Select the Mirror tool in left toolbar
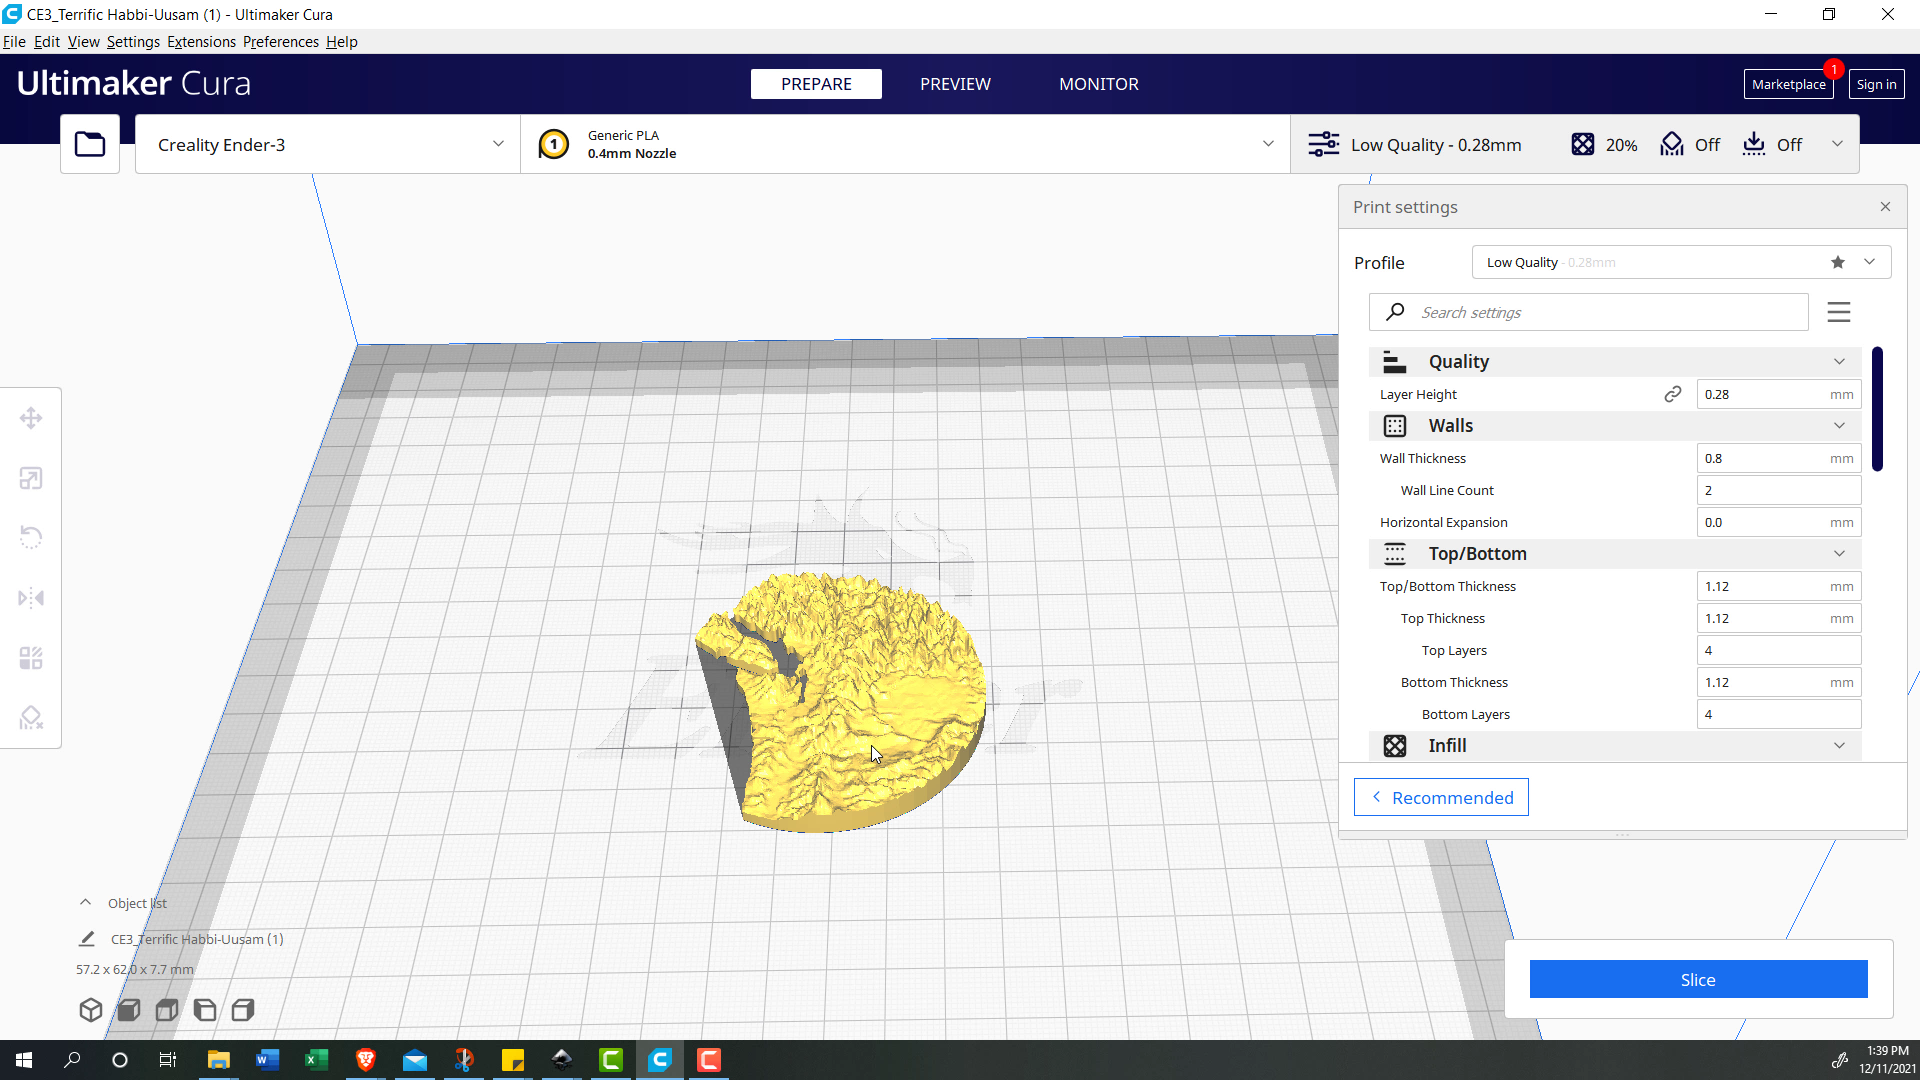 31,598
